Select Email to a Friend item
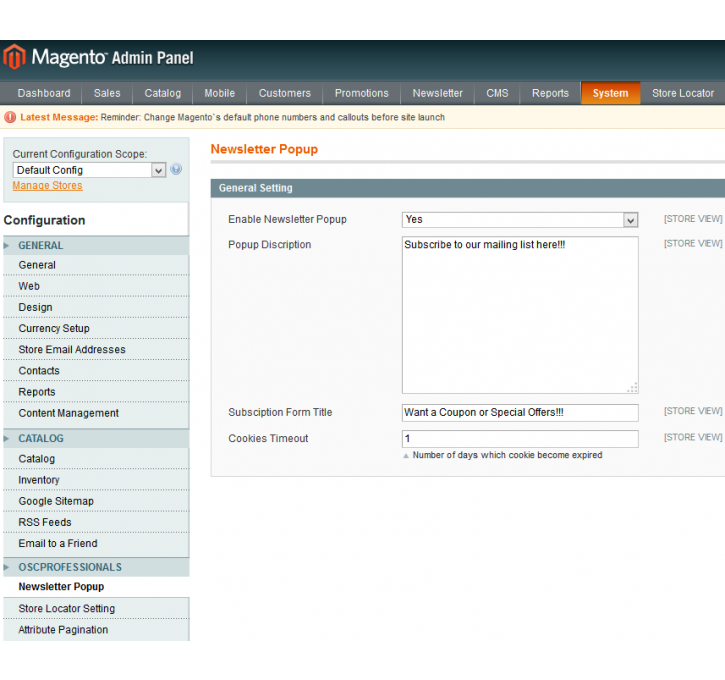 (96, 544)
